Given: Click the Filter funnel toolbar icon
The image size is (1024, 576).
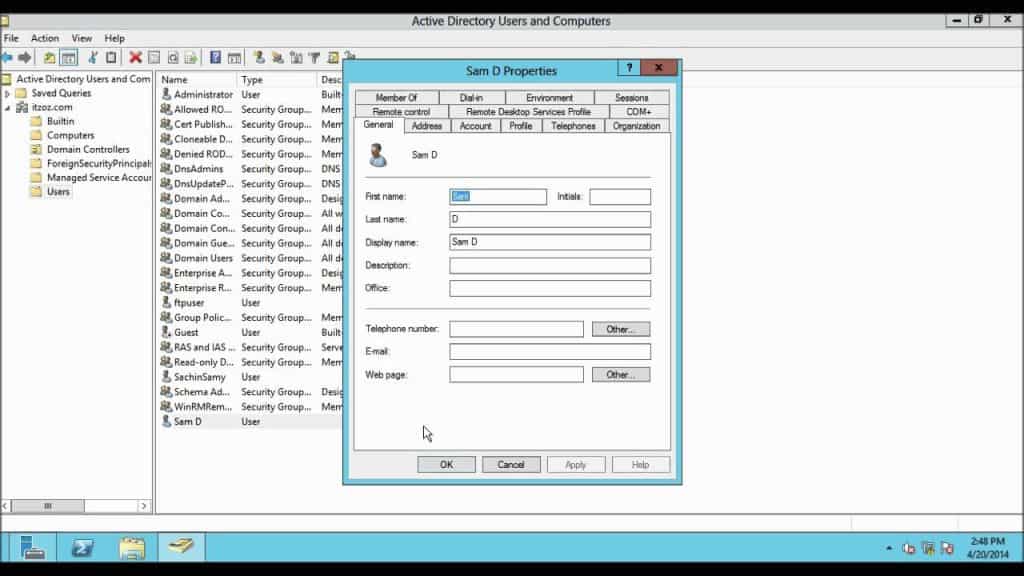Looking at the screenshot, I should click(x=314, y=57).
